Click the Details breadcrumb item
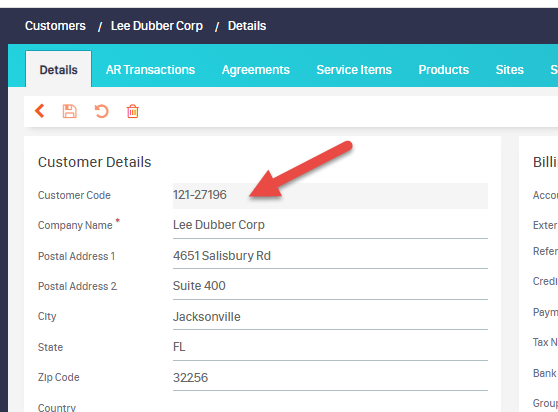The width and height of the screenshot is (558, 412). [x=247, y=26]
